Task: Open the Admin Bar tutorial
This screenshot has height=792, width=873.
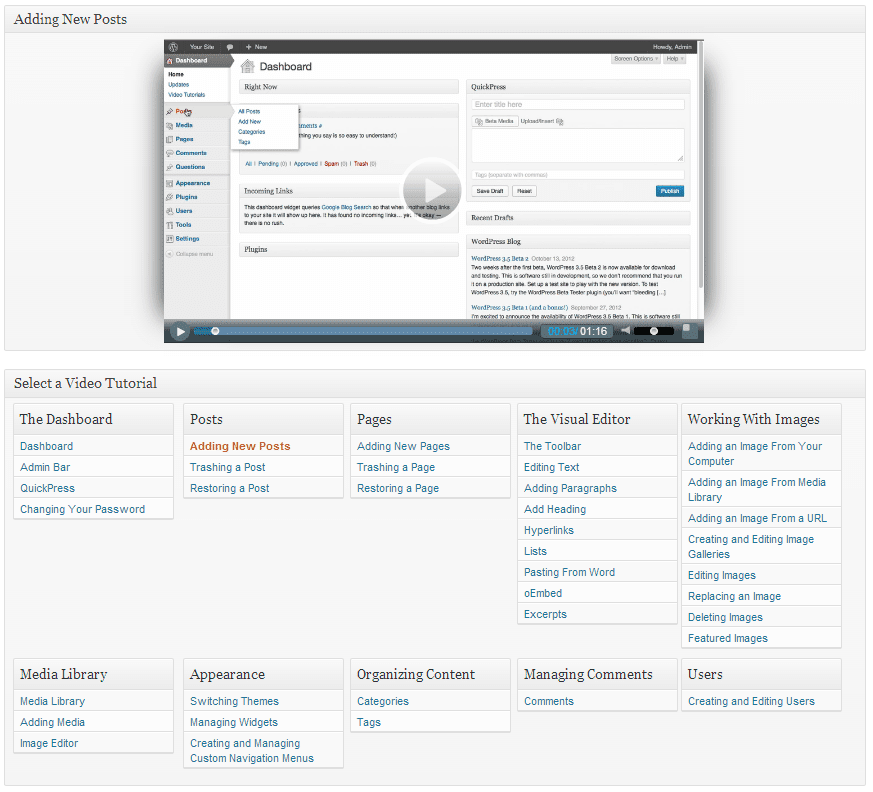Action: [45, 468]
